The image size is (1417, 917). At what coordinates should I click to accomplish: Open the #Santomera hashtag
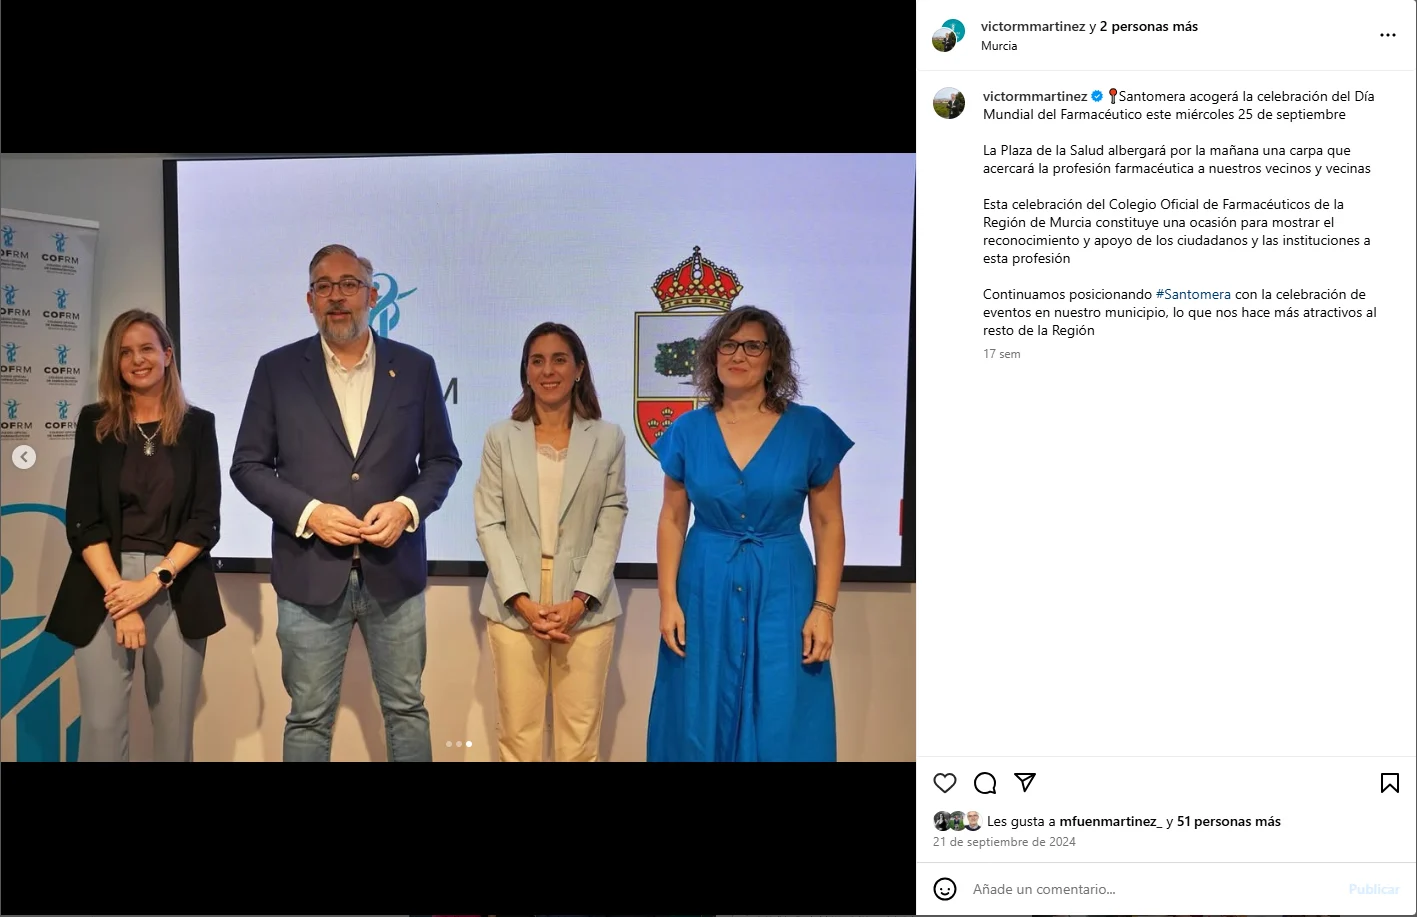click(1193, 295)
